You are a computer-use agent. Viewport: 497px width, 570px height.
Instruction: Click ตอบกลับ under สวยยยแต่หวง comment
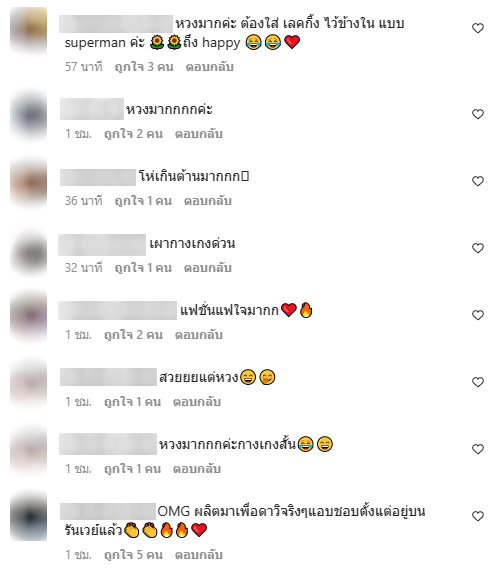(x=197, y=402)
